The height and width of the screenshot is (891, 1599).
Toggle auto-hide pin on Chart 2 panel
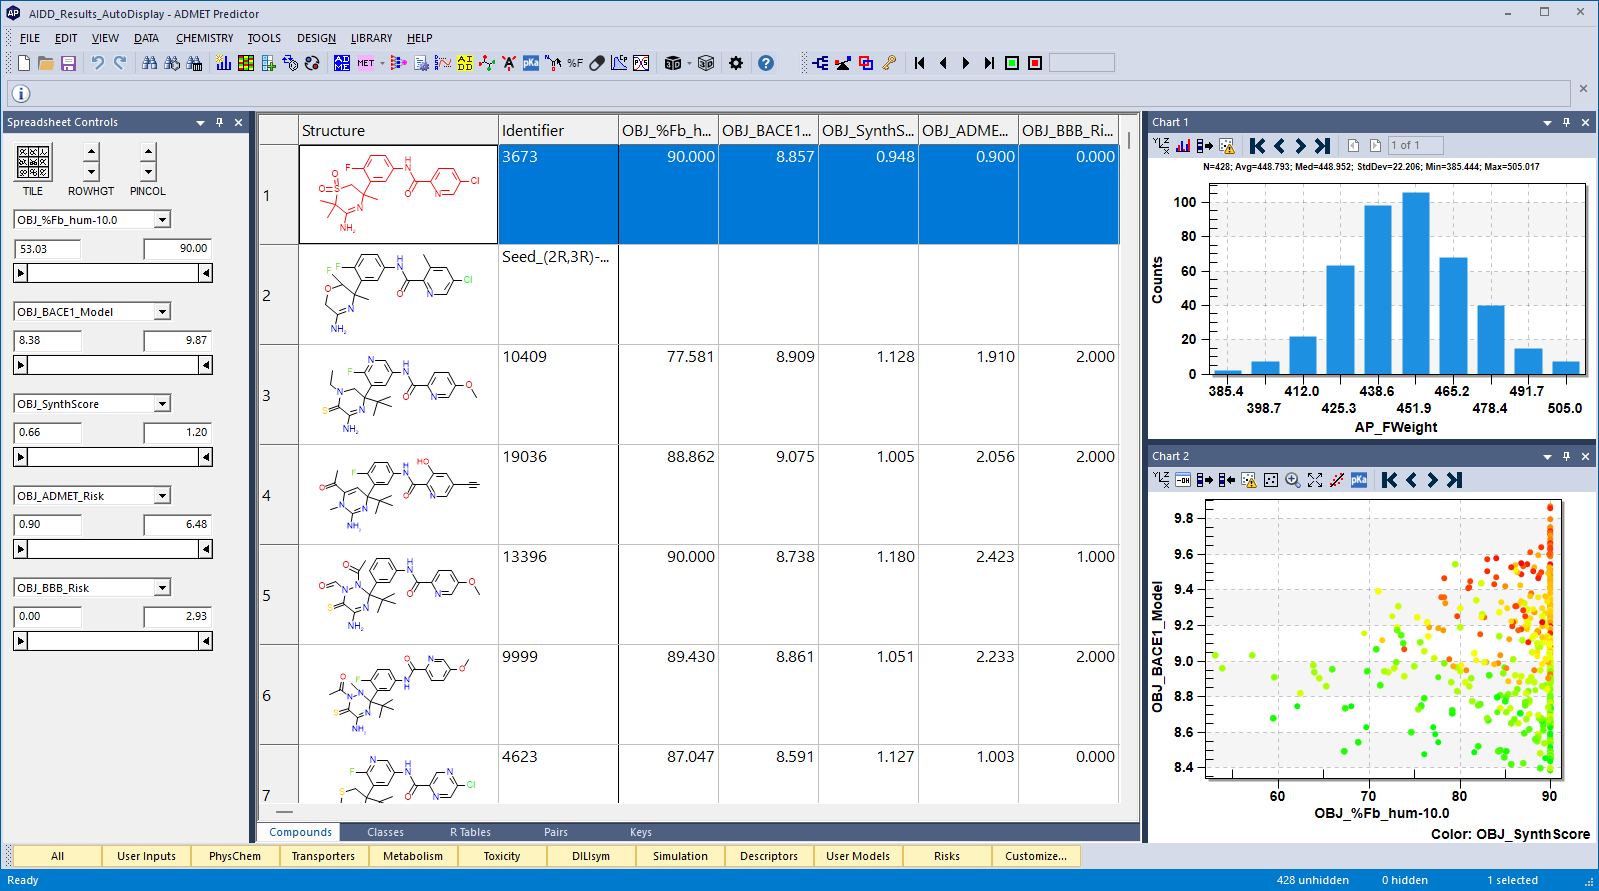tap(1566, 456)
